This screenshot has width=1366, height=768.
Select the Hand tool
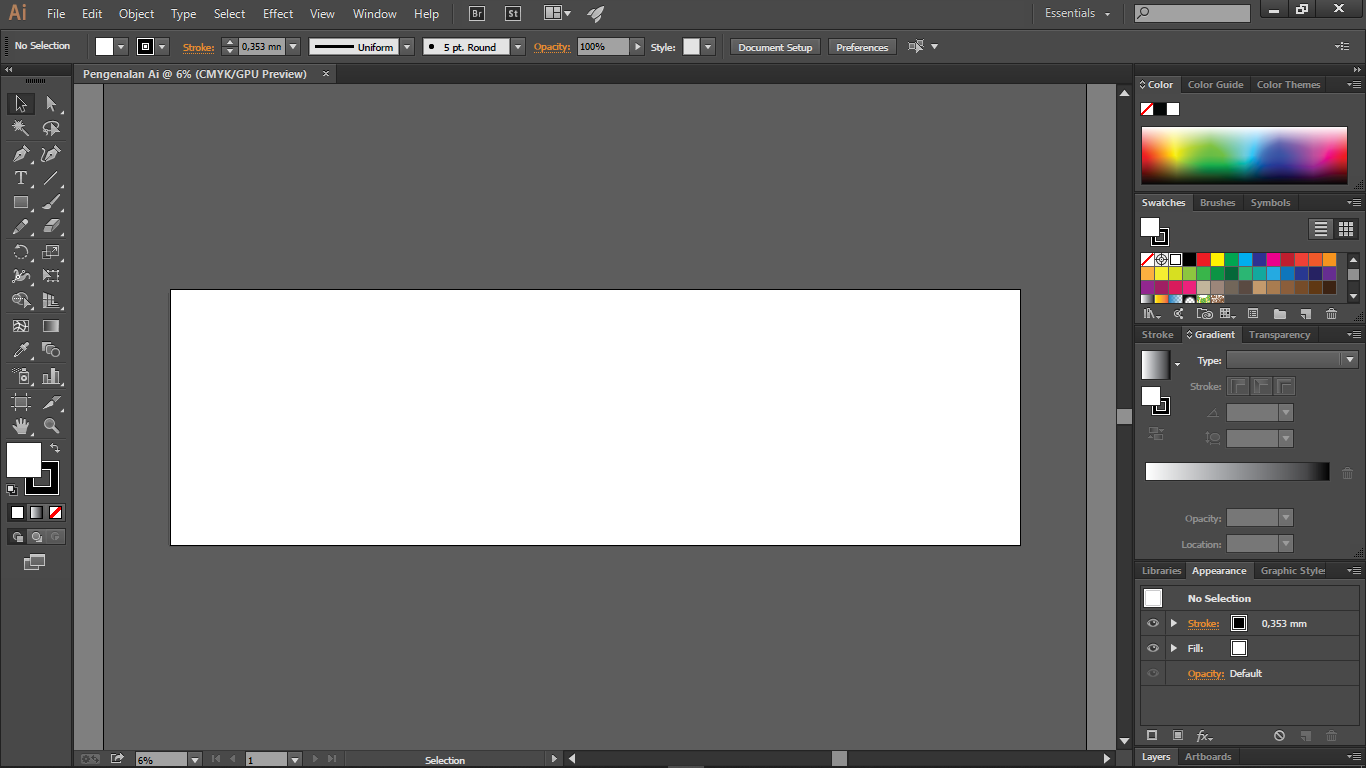pos(21,426)
